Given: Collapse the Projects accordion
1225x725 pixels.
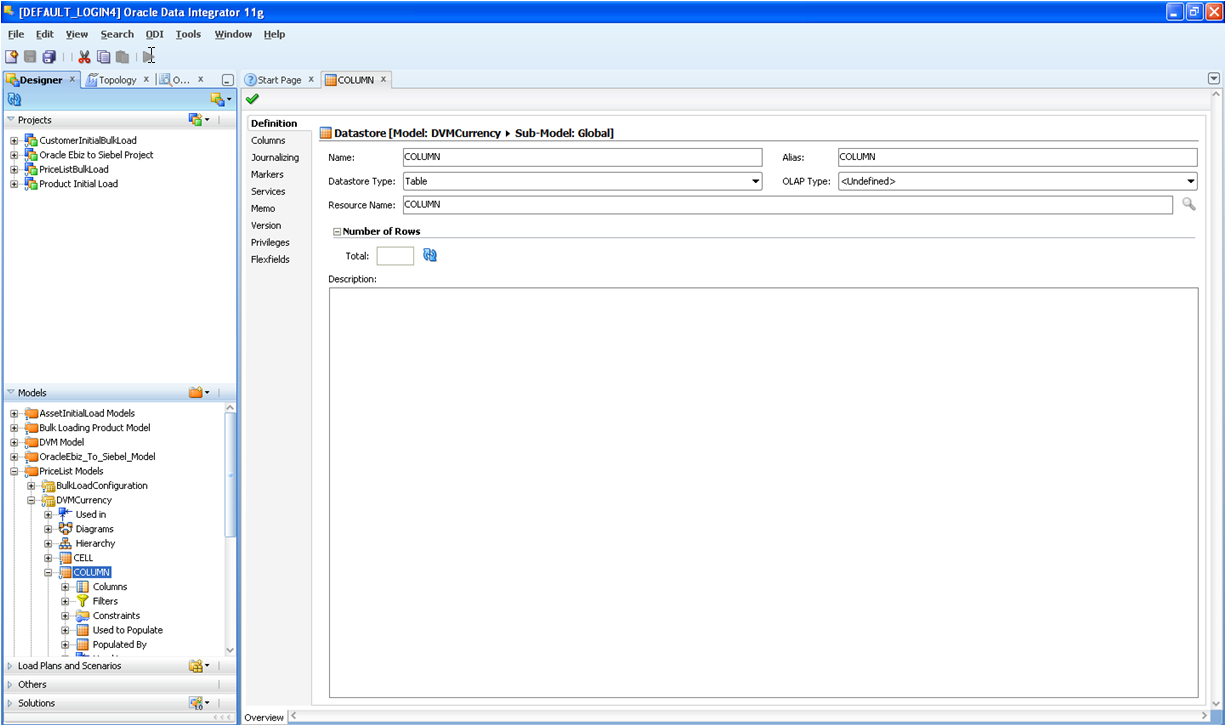Looking at the screenshot, I should (x=11, y=120).
